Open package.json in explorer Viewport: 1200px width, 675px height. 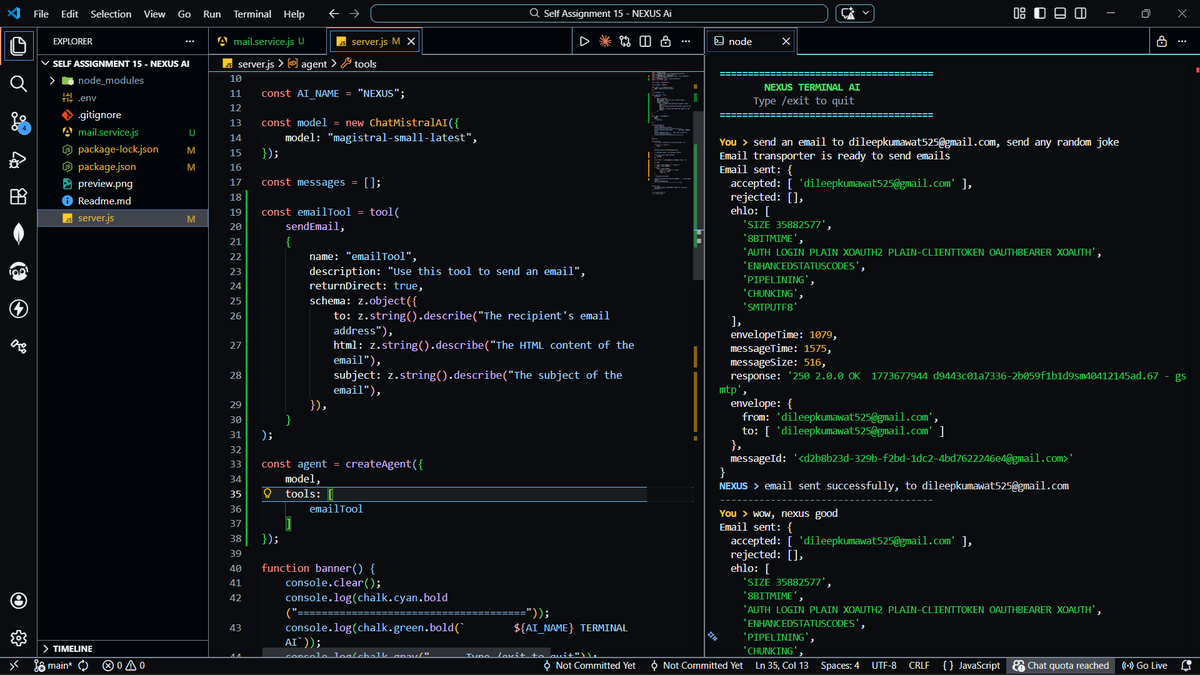[x=123, y=166]
